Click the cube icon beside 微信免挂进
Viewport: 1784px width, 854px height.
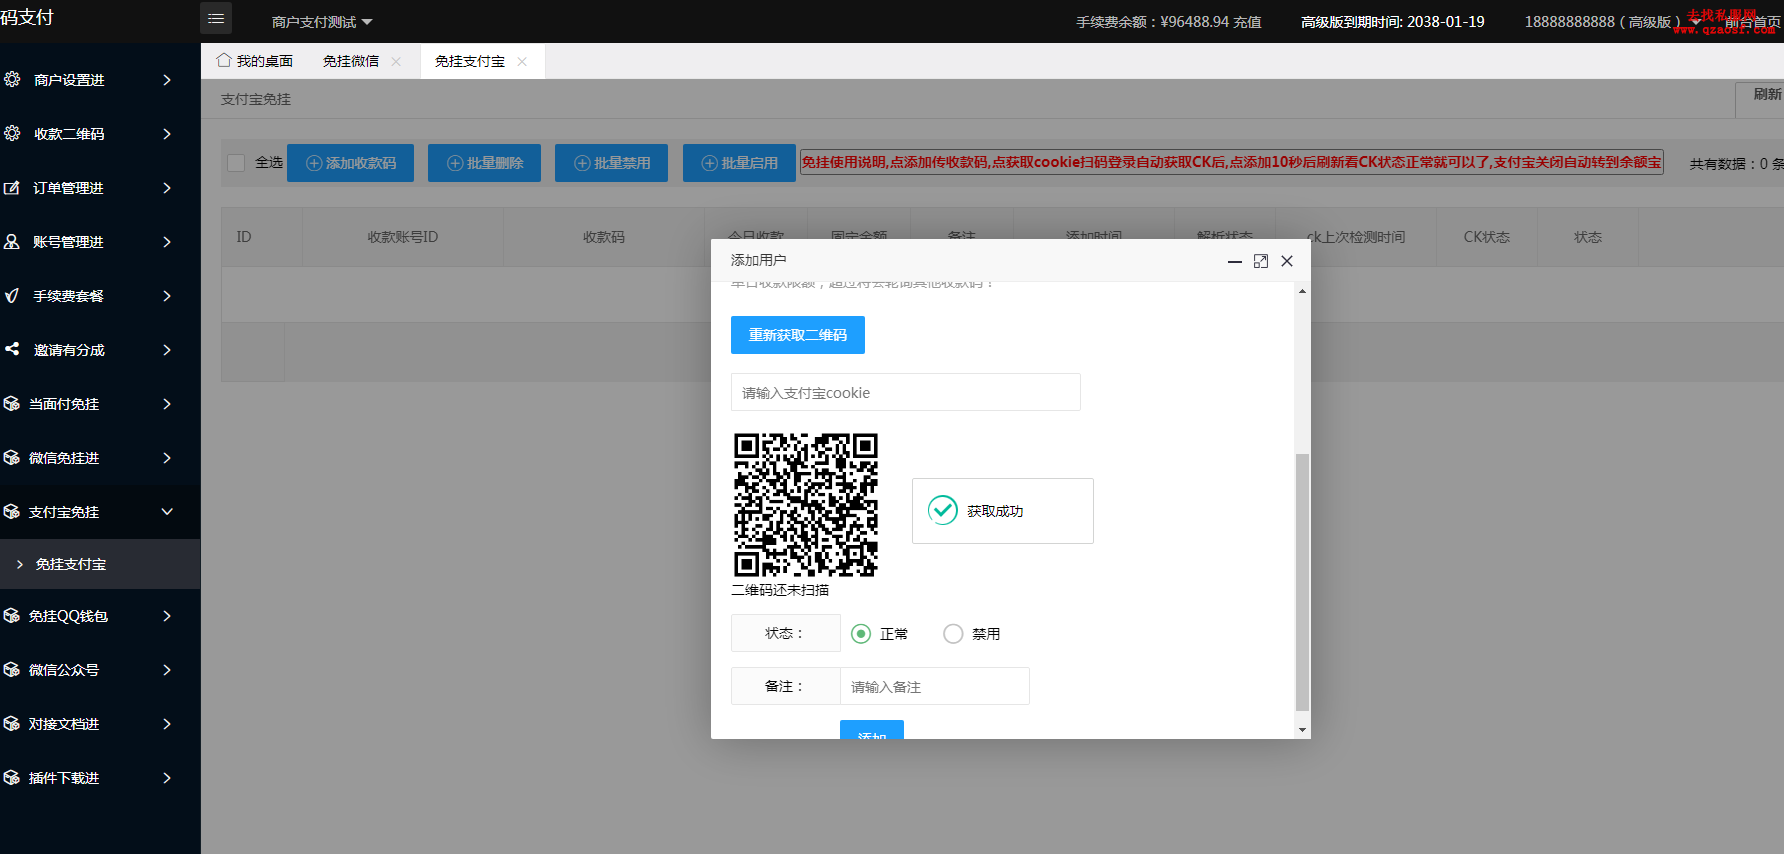(12, 457)
